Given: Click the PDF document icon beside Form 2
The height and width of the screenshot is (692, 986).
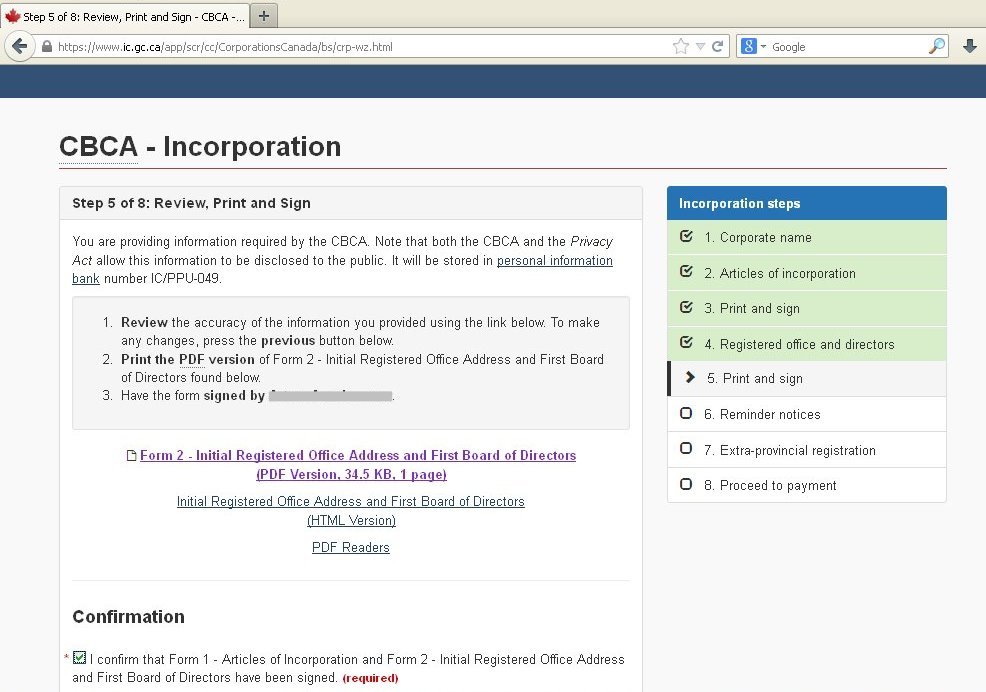Looking at the screenshot, I should 131,455.
